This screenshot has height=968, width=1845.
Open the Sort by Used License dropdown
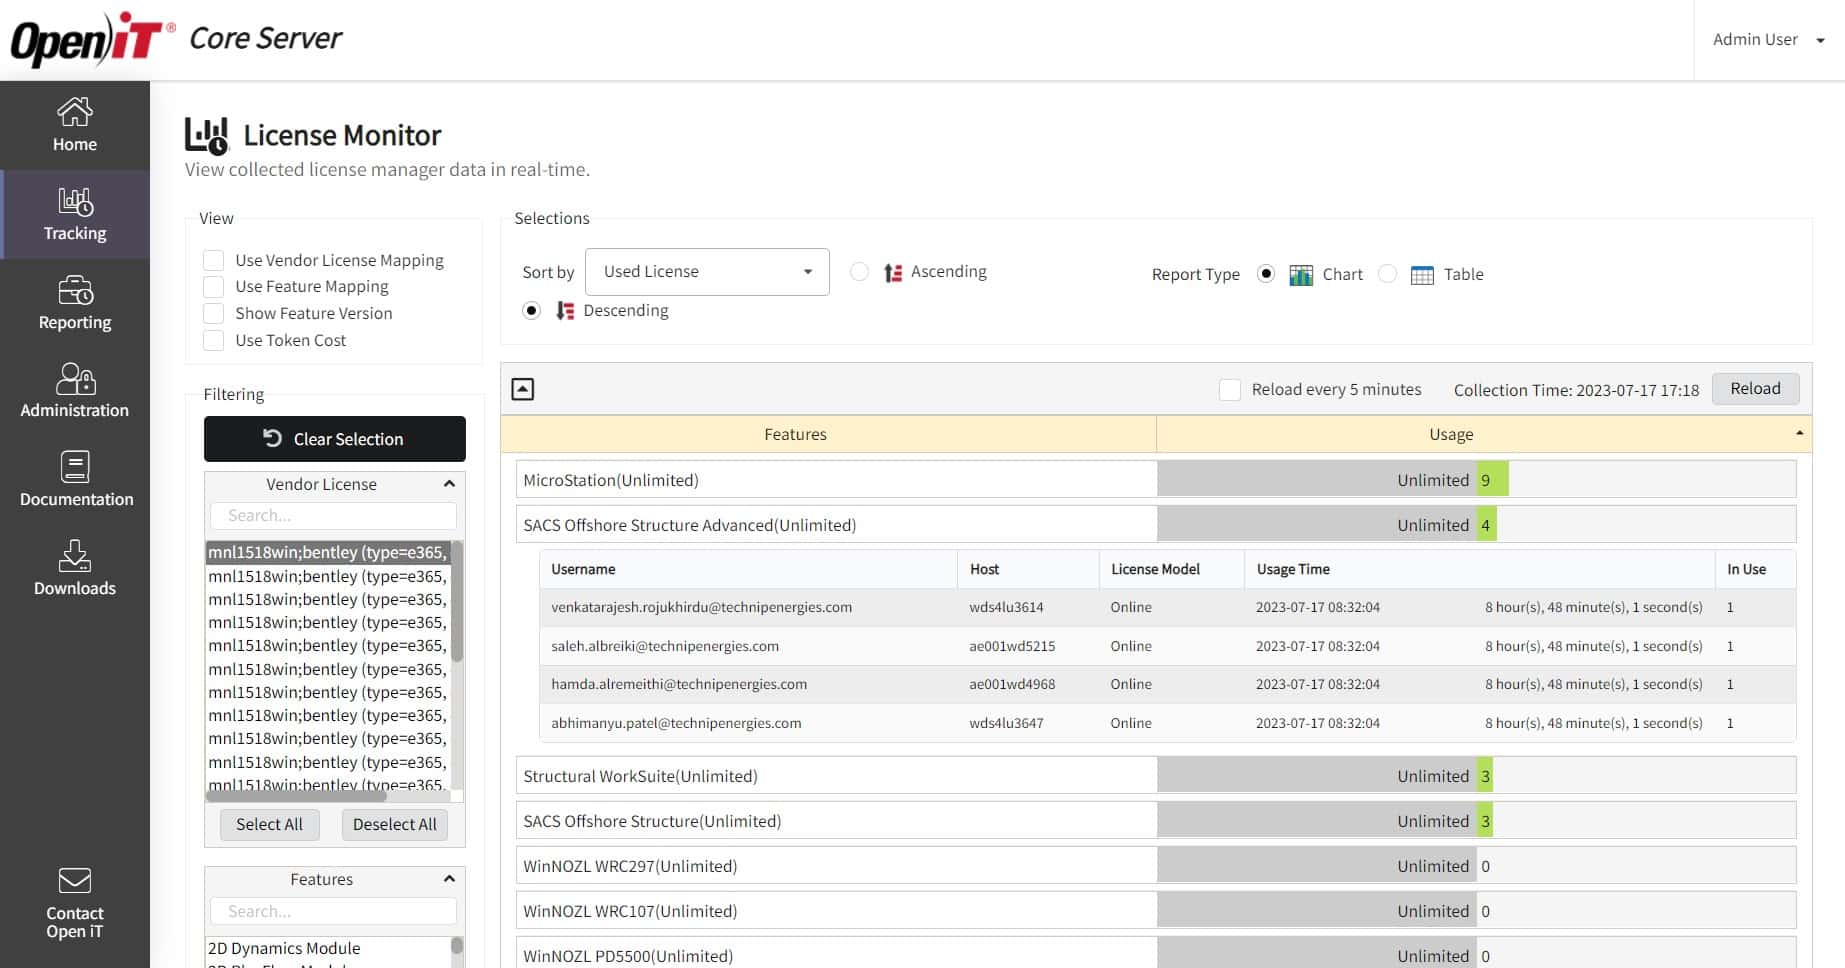(707, 272)
